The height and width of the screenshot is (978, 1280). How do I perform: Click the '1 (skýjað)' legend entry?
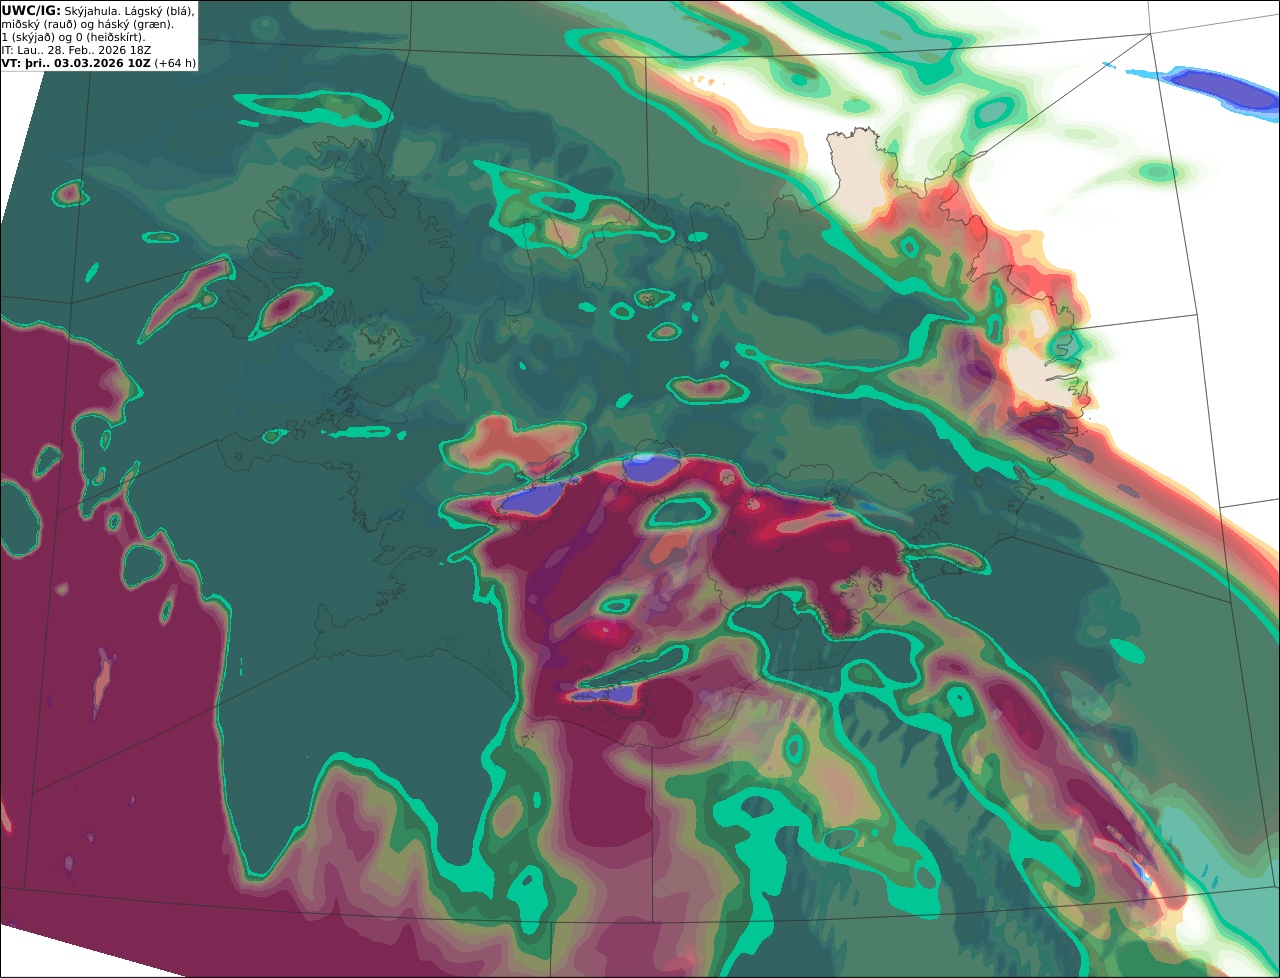(x=30, y=37)
